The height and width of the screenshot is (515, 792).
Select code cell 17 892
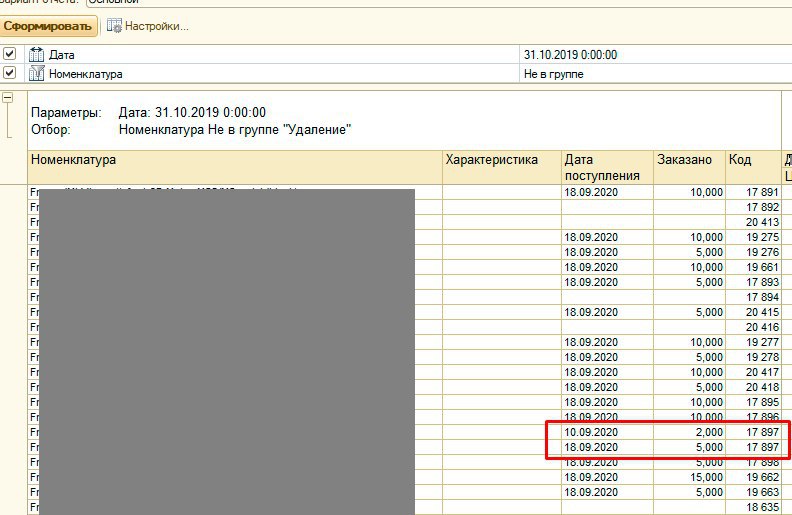pos(753,207)
